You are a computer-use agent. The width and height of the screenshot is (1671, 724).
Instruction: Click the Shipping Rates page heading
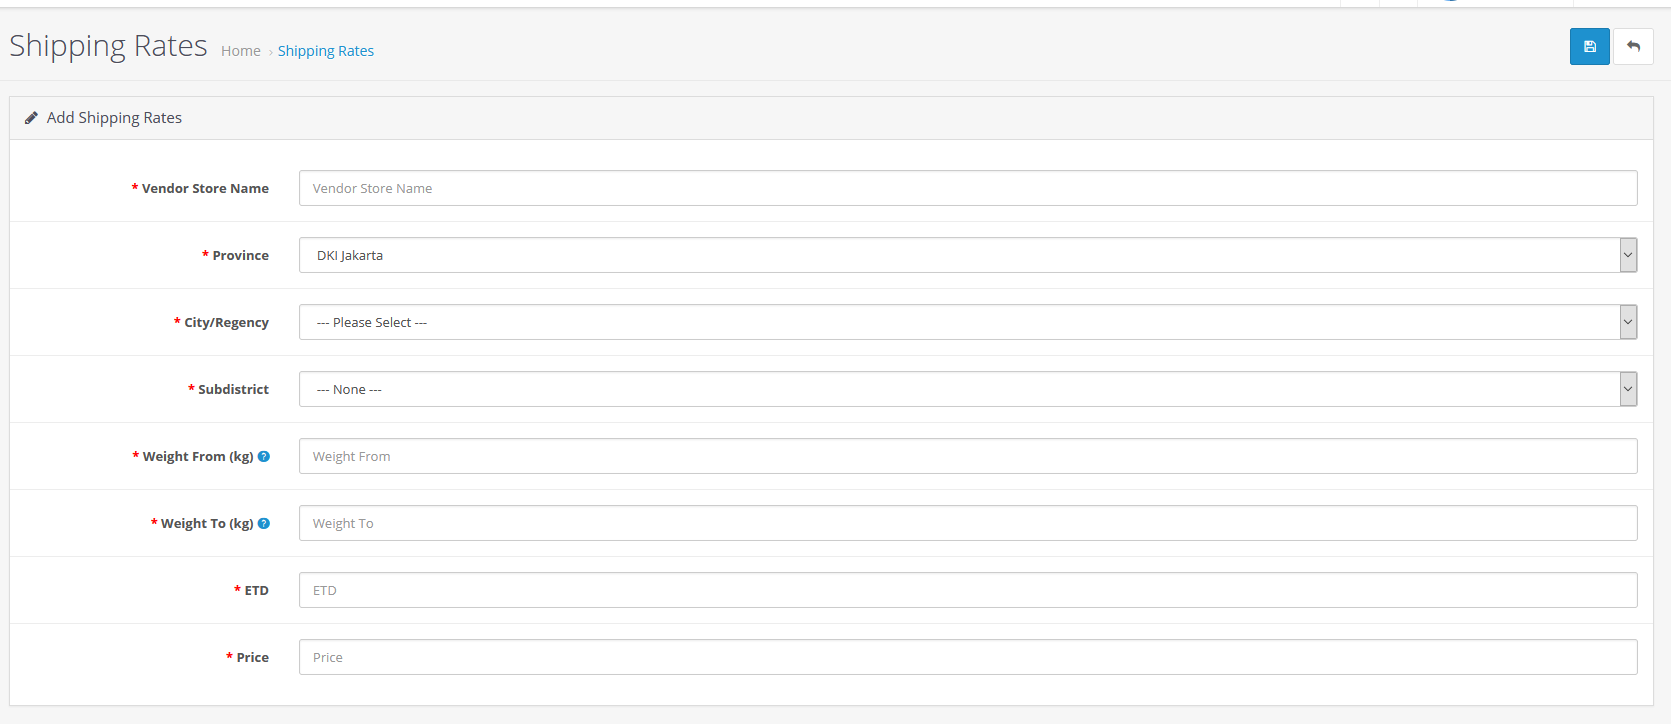[x=108, y=46]
